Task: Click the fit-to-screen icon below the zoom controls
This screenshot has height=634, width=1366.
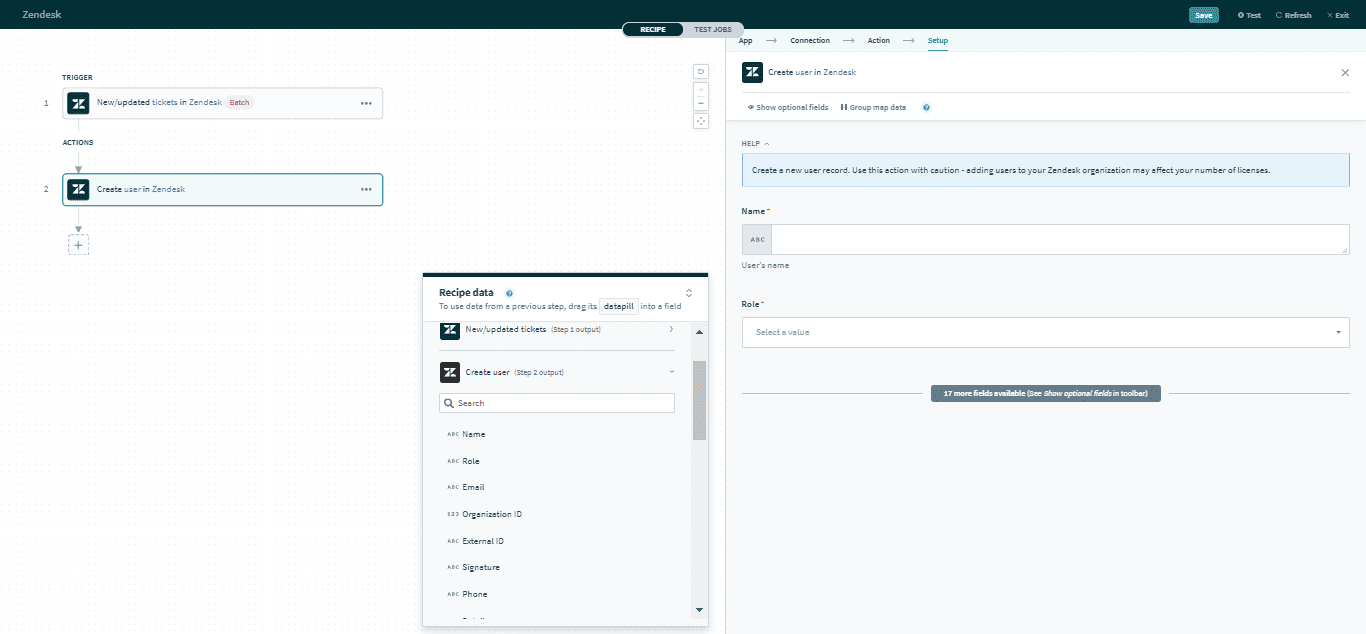Action: coord(700,120)
